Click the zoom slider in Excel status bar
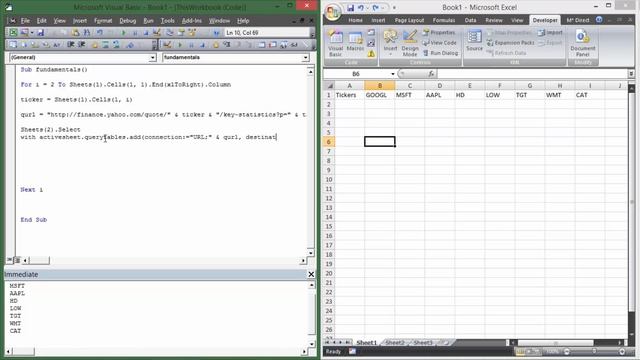 [x=594, y=351]
